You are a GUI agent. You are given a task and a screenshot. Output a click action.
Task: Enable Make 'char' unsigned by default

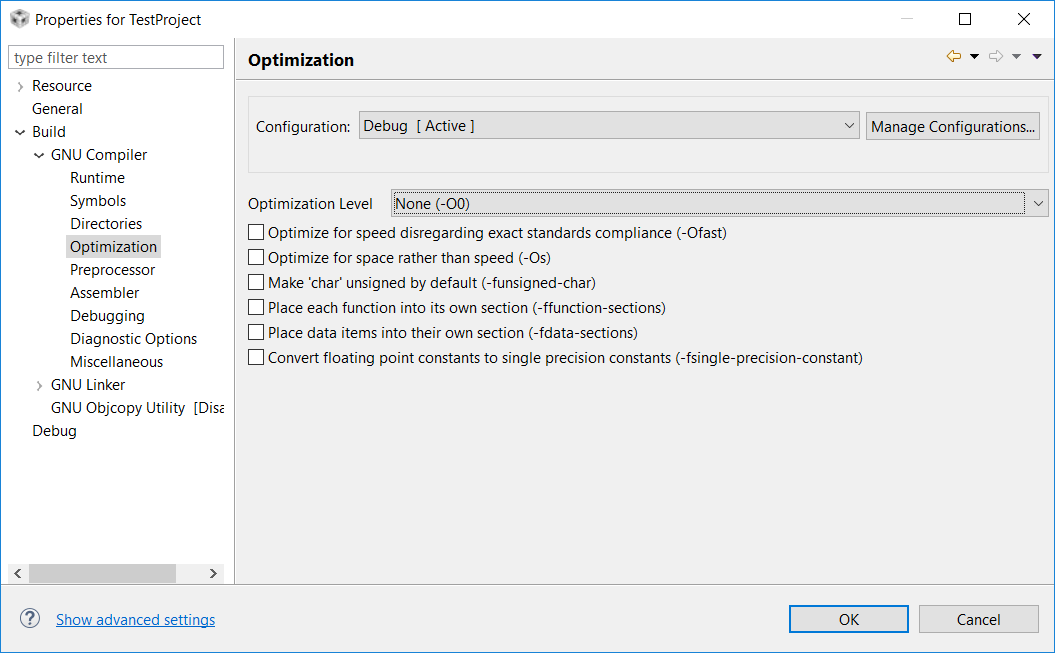(x=256, y=282)
